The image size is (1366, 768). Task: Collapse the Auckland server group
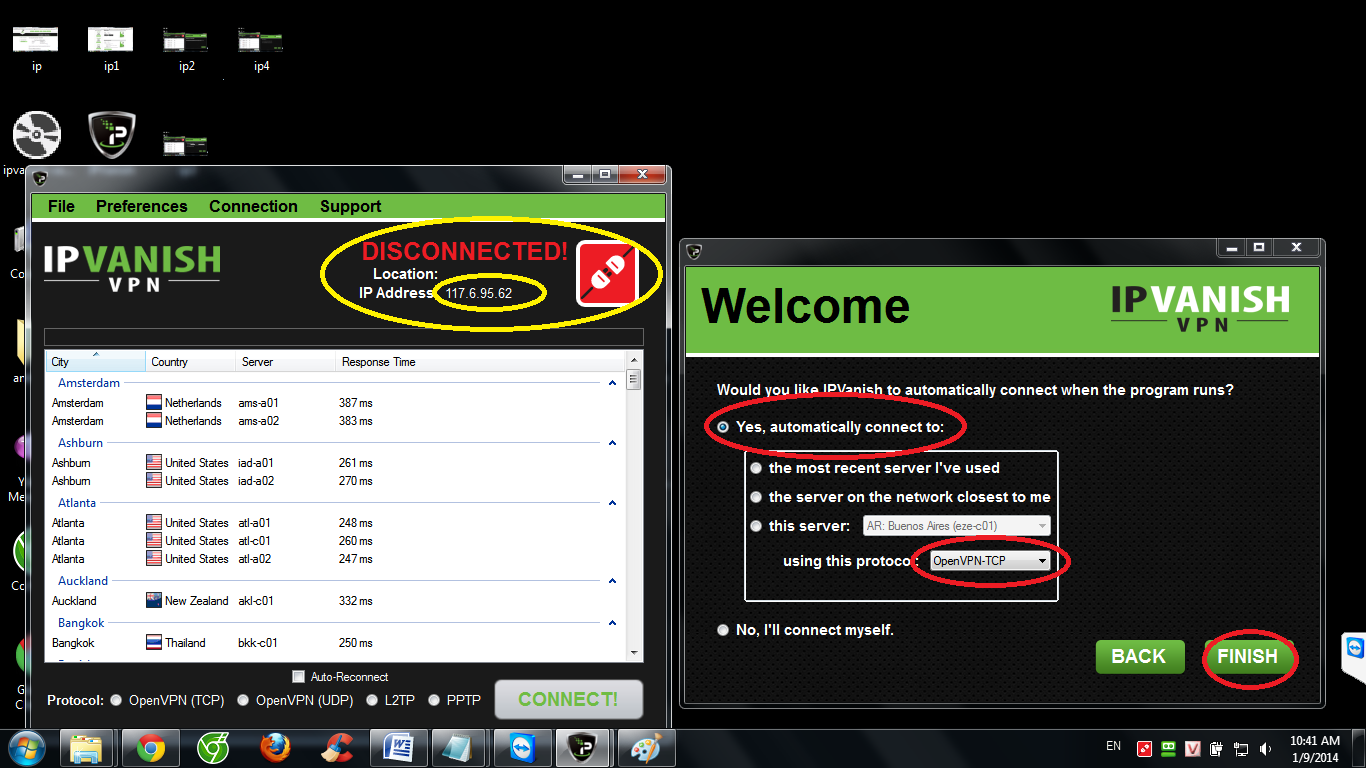point(613,581)
